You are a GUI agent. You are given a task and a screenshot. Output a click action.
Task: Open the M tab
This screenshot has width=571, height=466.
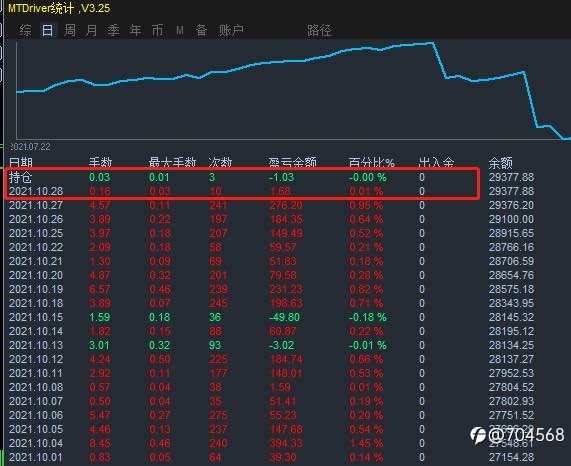point(180,30)
